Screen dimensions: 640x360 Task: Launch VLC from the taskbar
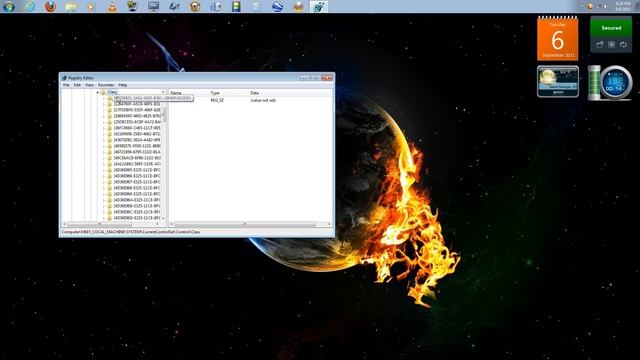pyautogui.click(x=112, y=6)
